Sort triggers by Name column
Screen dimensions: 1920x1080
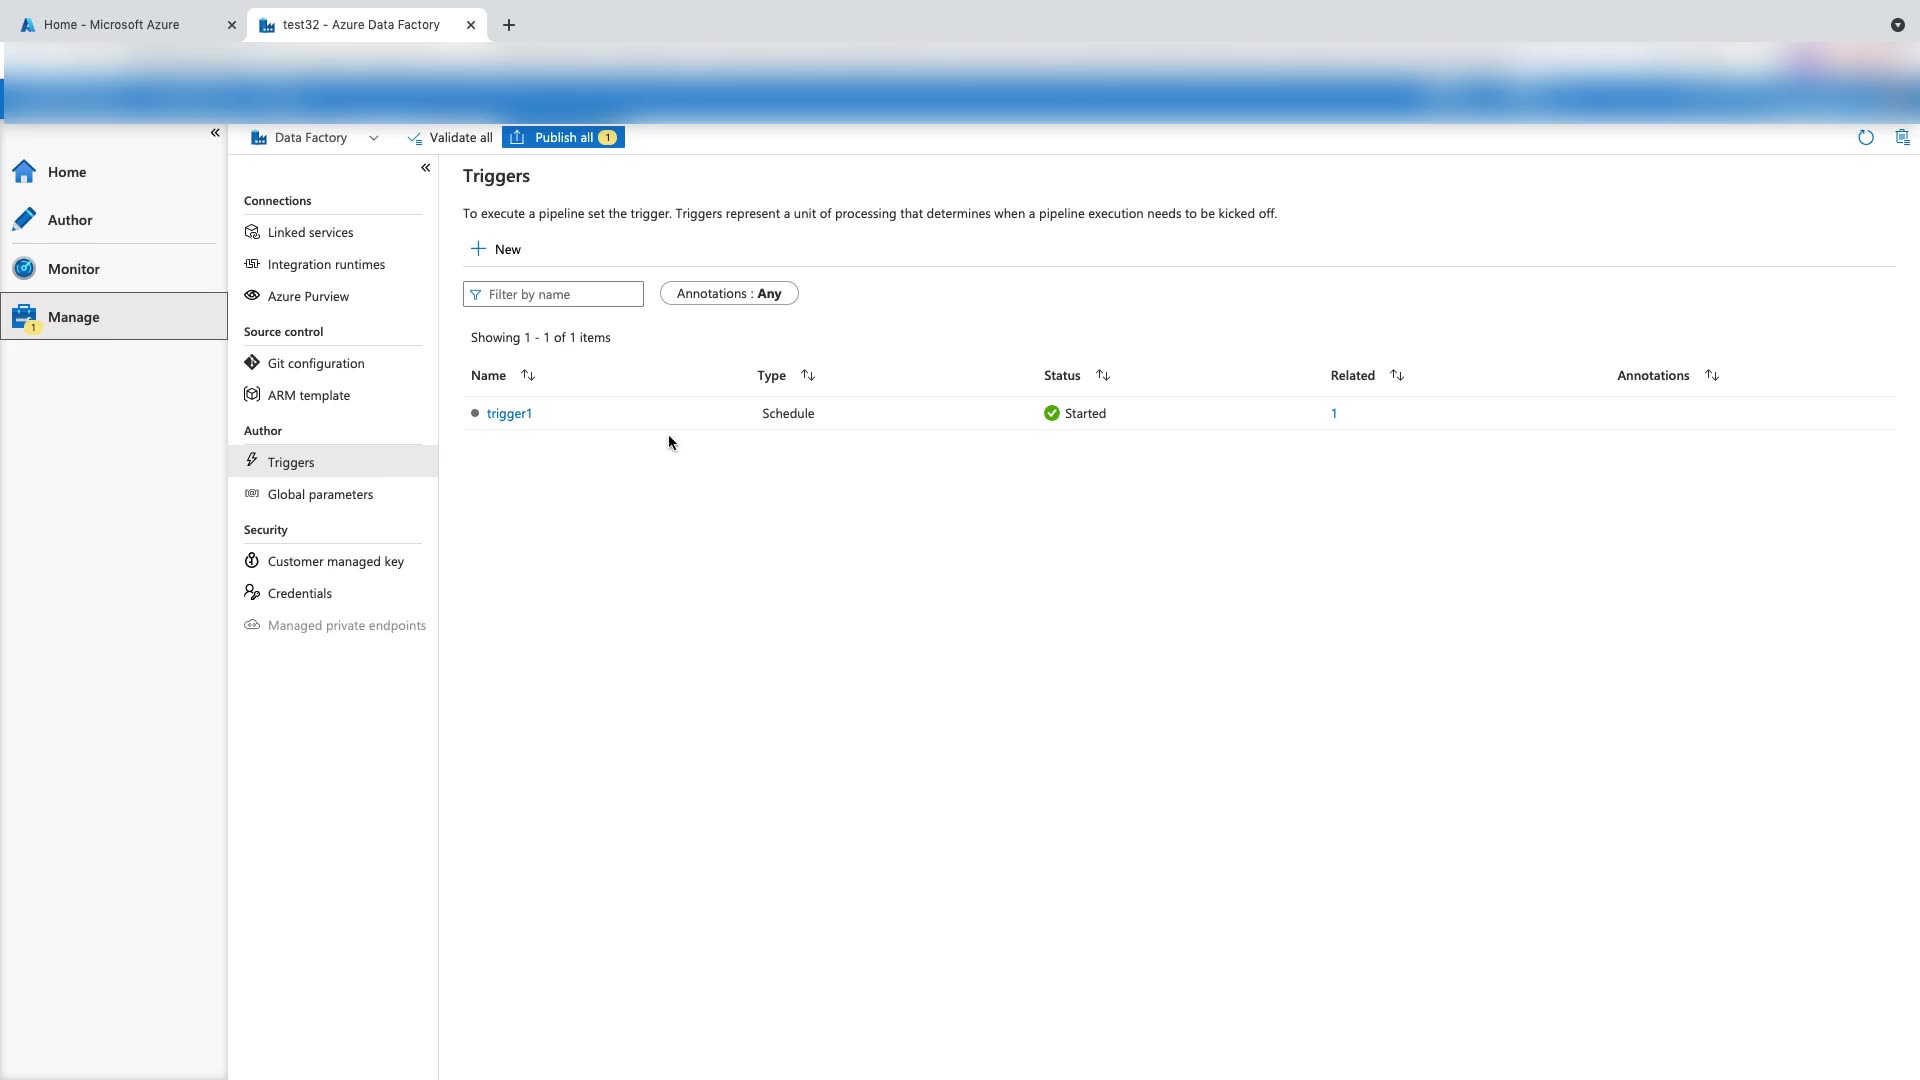tap(528, 376)
